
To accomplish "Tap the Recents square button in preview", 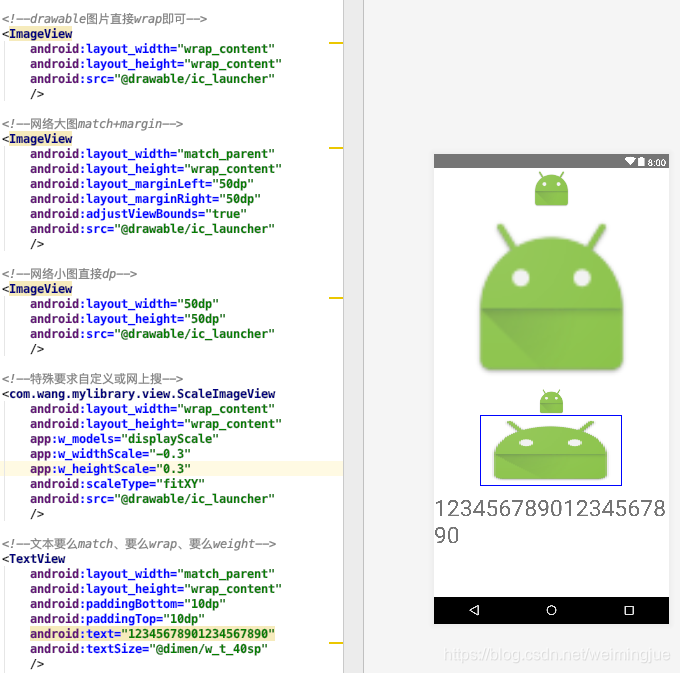I will (x=629, y=611).
